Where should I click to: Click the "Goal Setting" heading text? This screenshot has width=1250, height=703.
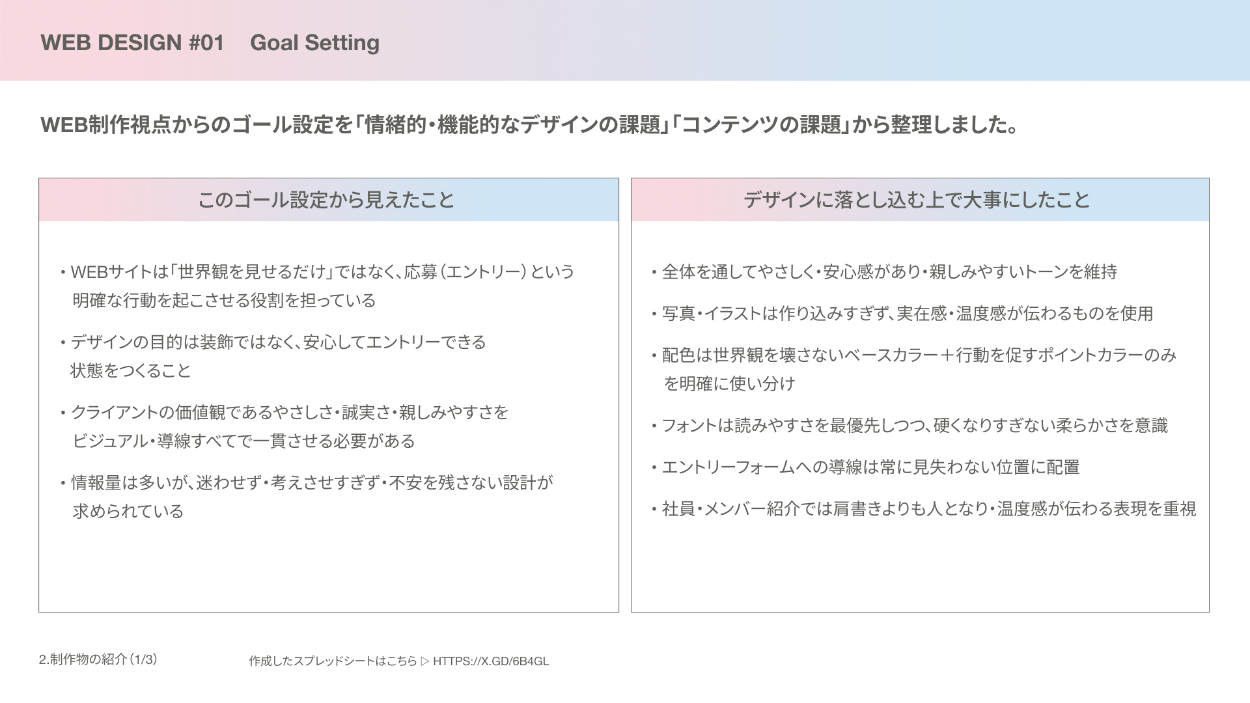[x=314, y=43]
